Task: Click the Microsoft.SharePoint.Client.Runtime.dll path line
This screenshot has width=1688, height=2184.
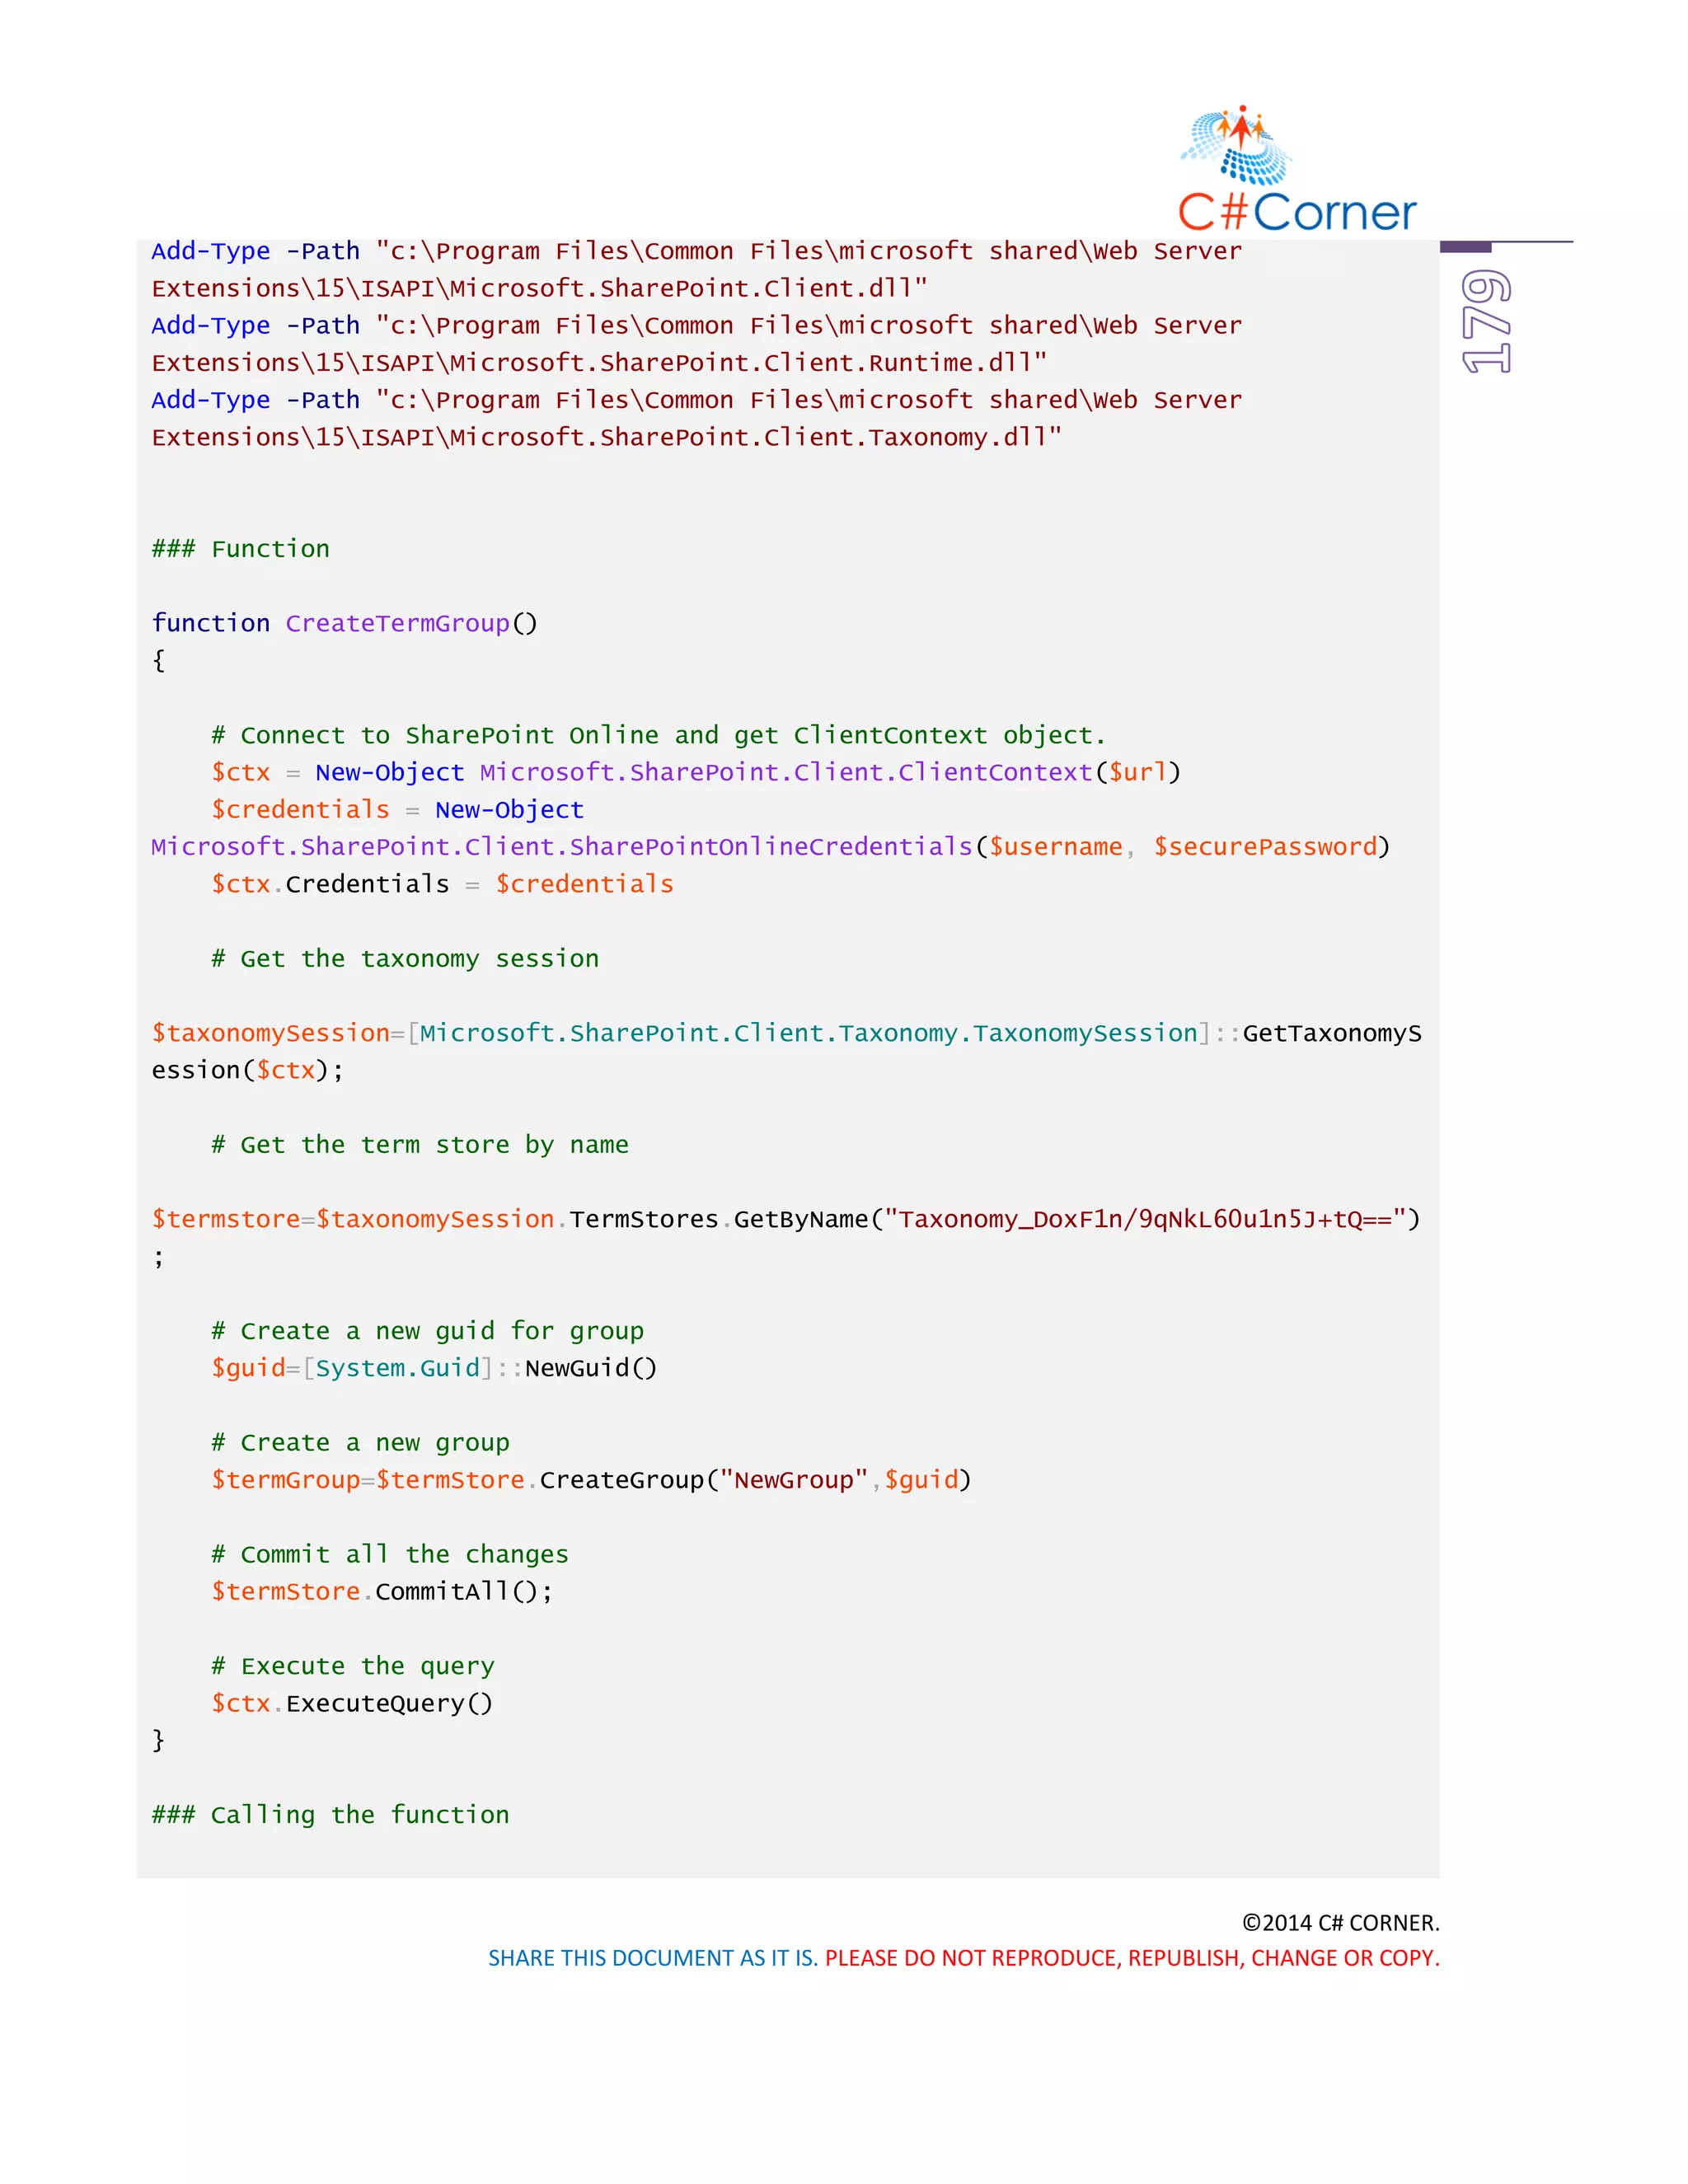Action: (599, 363)
